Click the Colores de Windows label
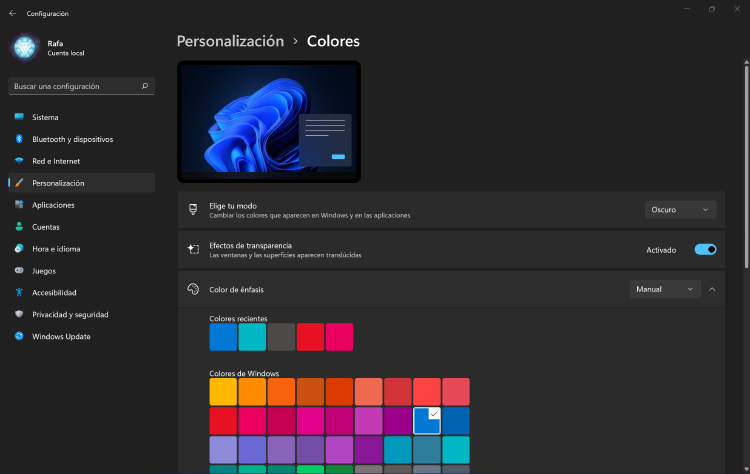 click(244, 373)
